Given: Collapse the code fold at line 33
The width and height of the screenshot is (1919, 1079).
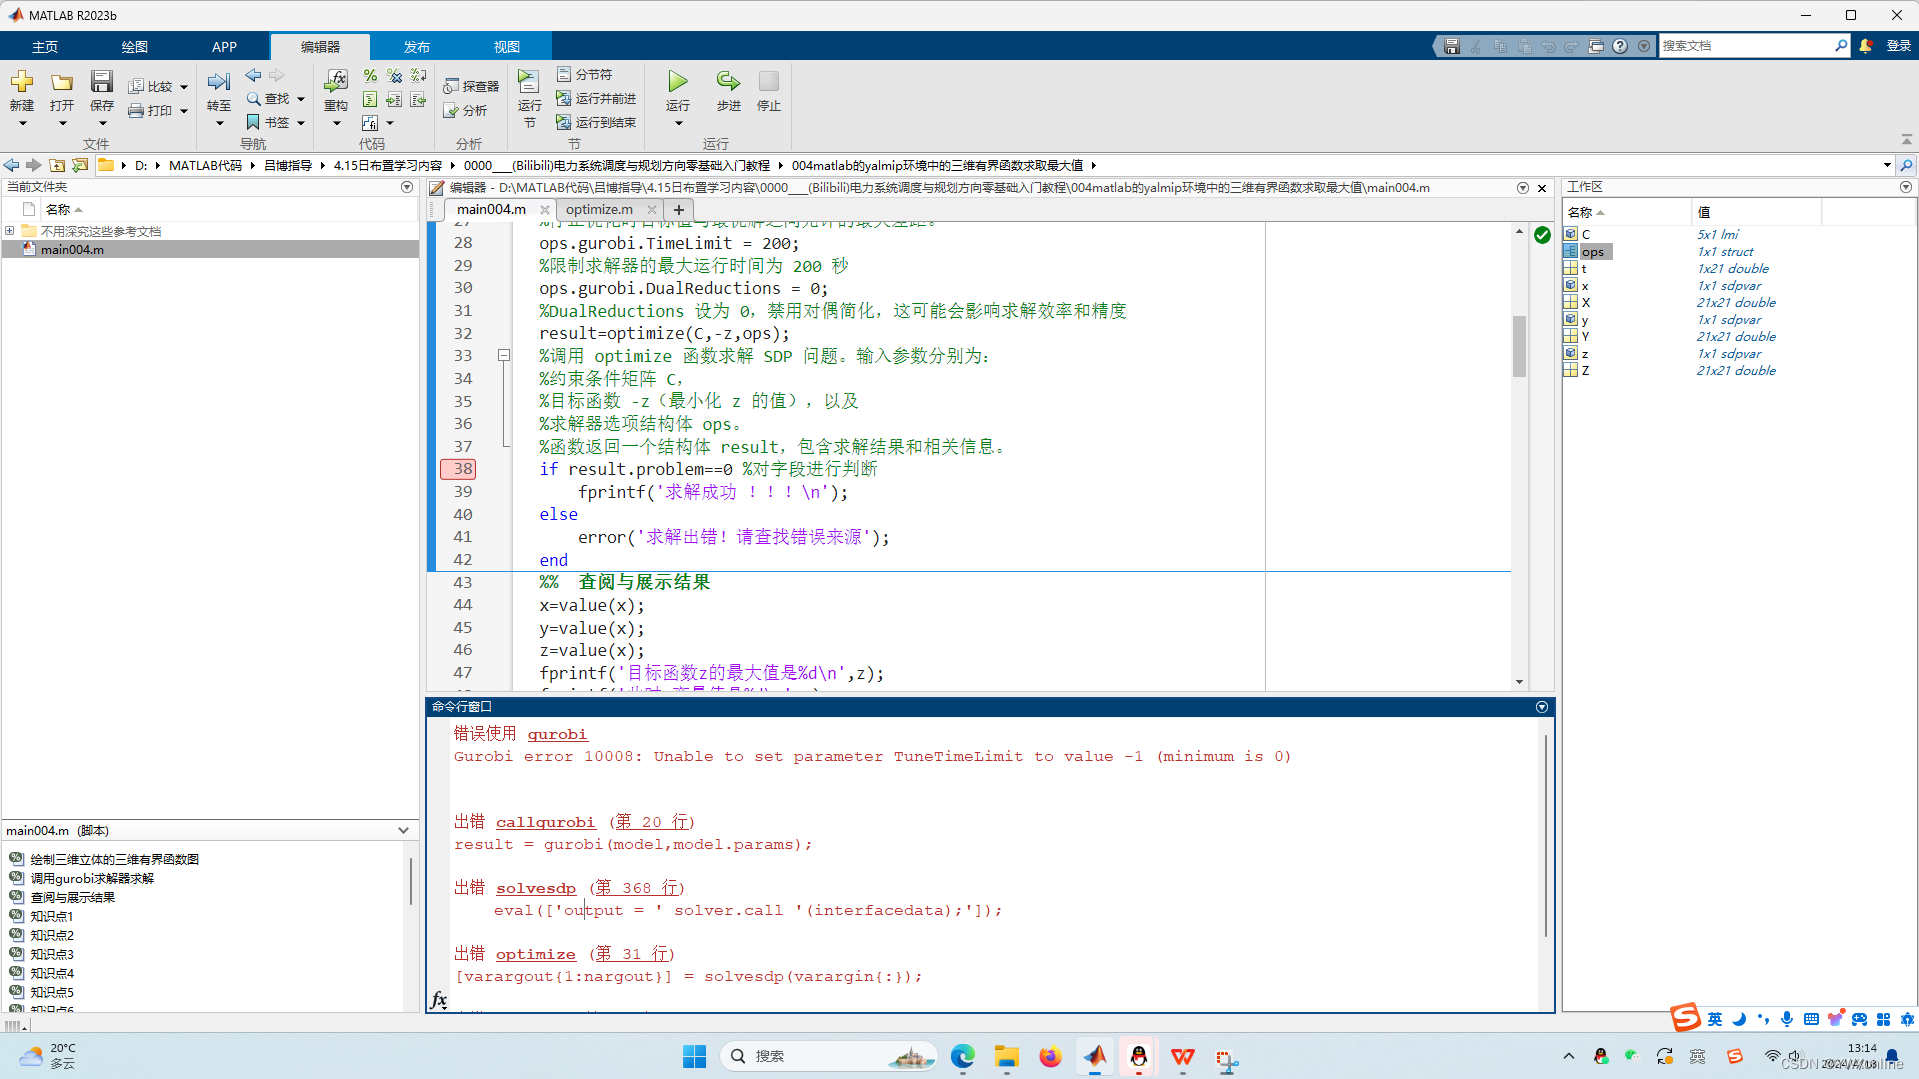Looking at the screenshot, I should coord(504,355).
